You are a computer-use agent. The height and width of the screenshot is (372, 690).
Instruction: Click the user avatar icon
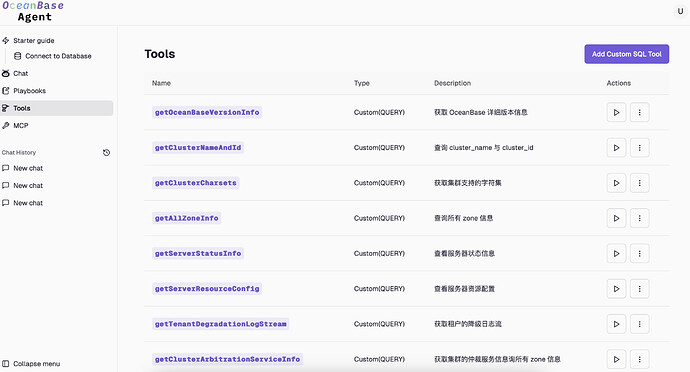(680, 11)
